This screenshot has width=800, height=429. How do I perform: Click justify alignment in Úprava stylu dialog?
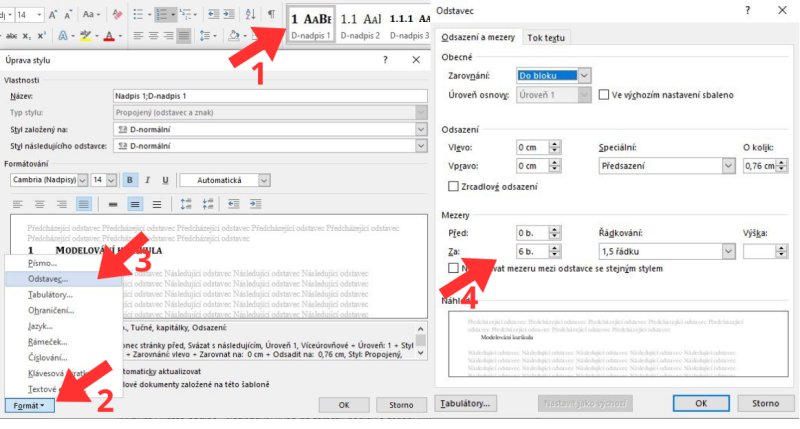point(84,205)
